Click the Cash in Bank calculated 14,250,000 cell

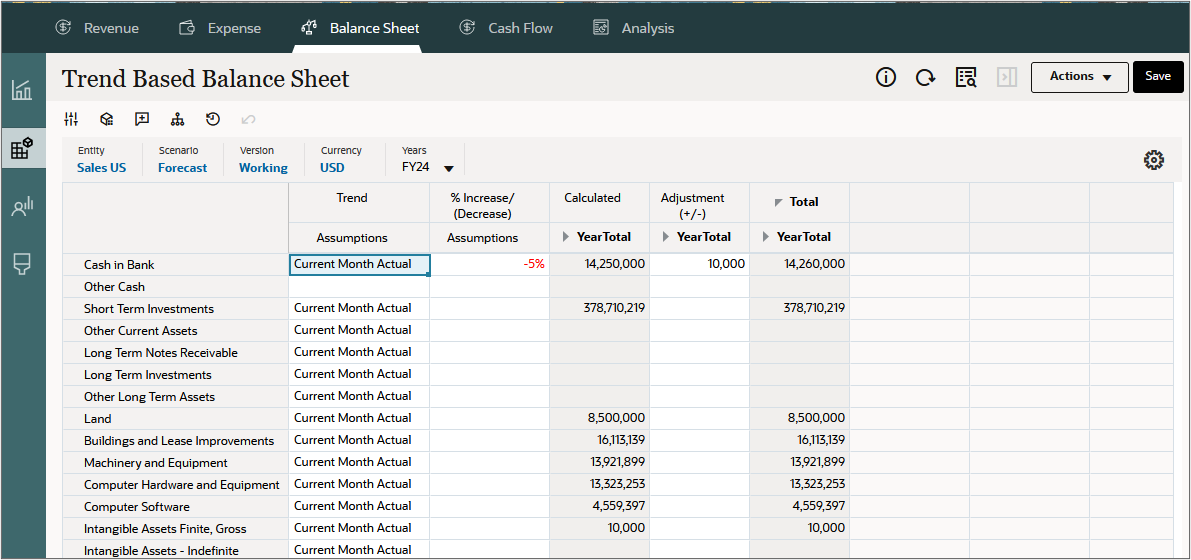pos(600,264)
